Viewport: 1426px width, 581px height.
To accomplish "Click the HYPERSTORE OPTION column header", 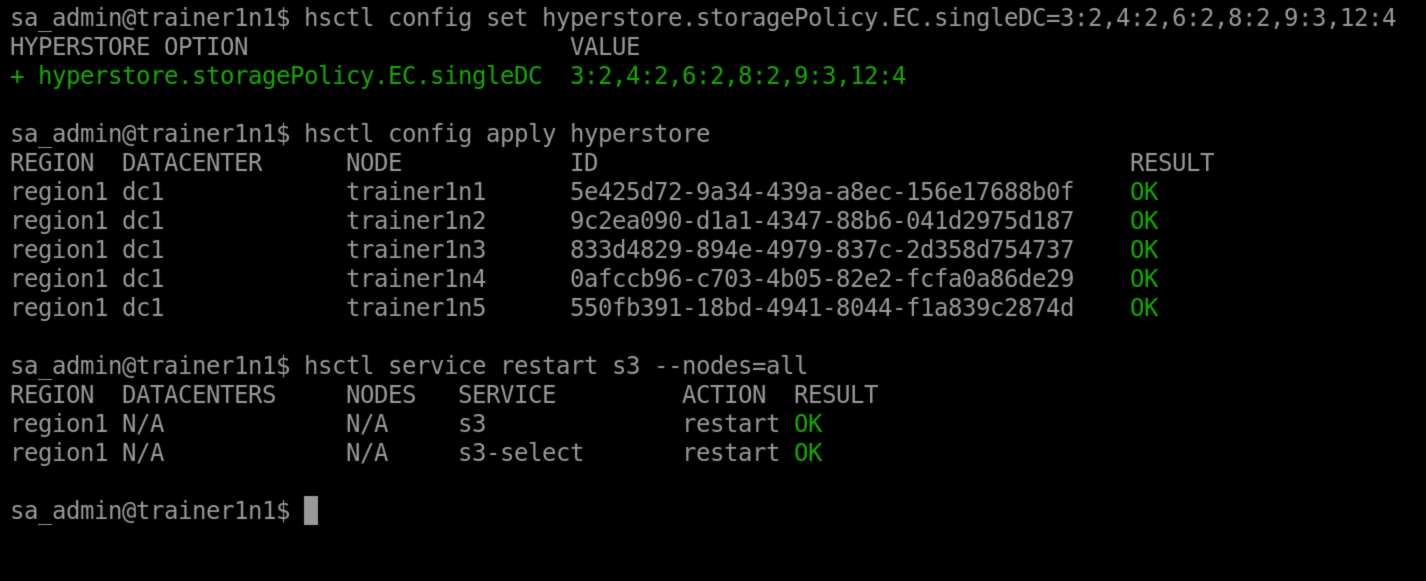I will point(129,47).
